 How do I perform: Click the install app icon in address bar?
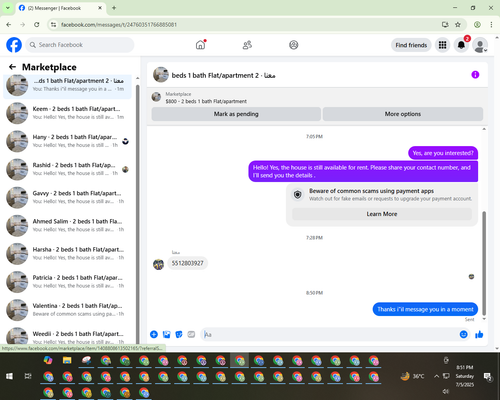445,25
